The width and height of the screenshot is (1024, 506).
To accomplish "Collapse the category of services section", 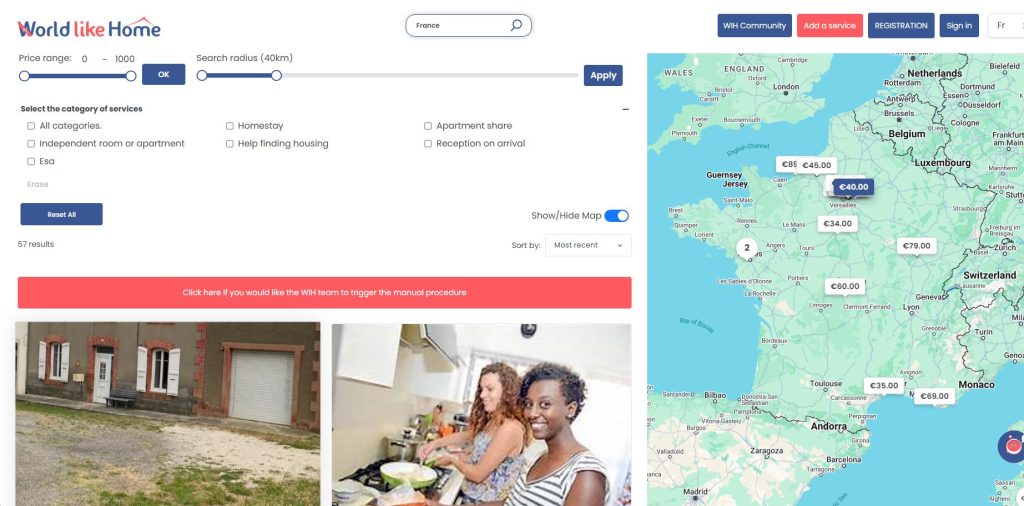I will point(626,109).
